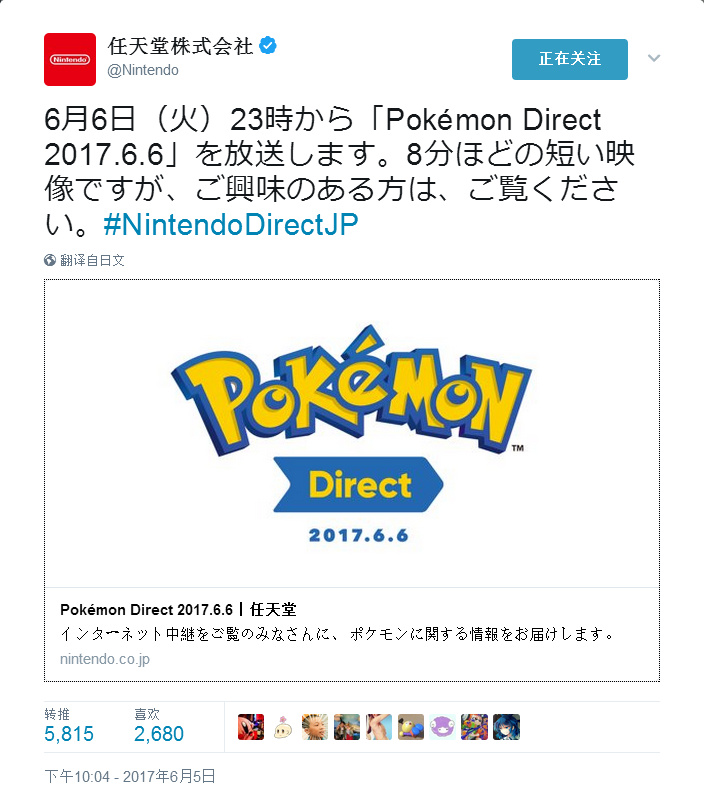Expand the tweet options chevron

(x=654, y=58)
